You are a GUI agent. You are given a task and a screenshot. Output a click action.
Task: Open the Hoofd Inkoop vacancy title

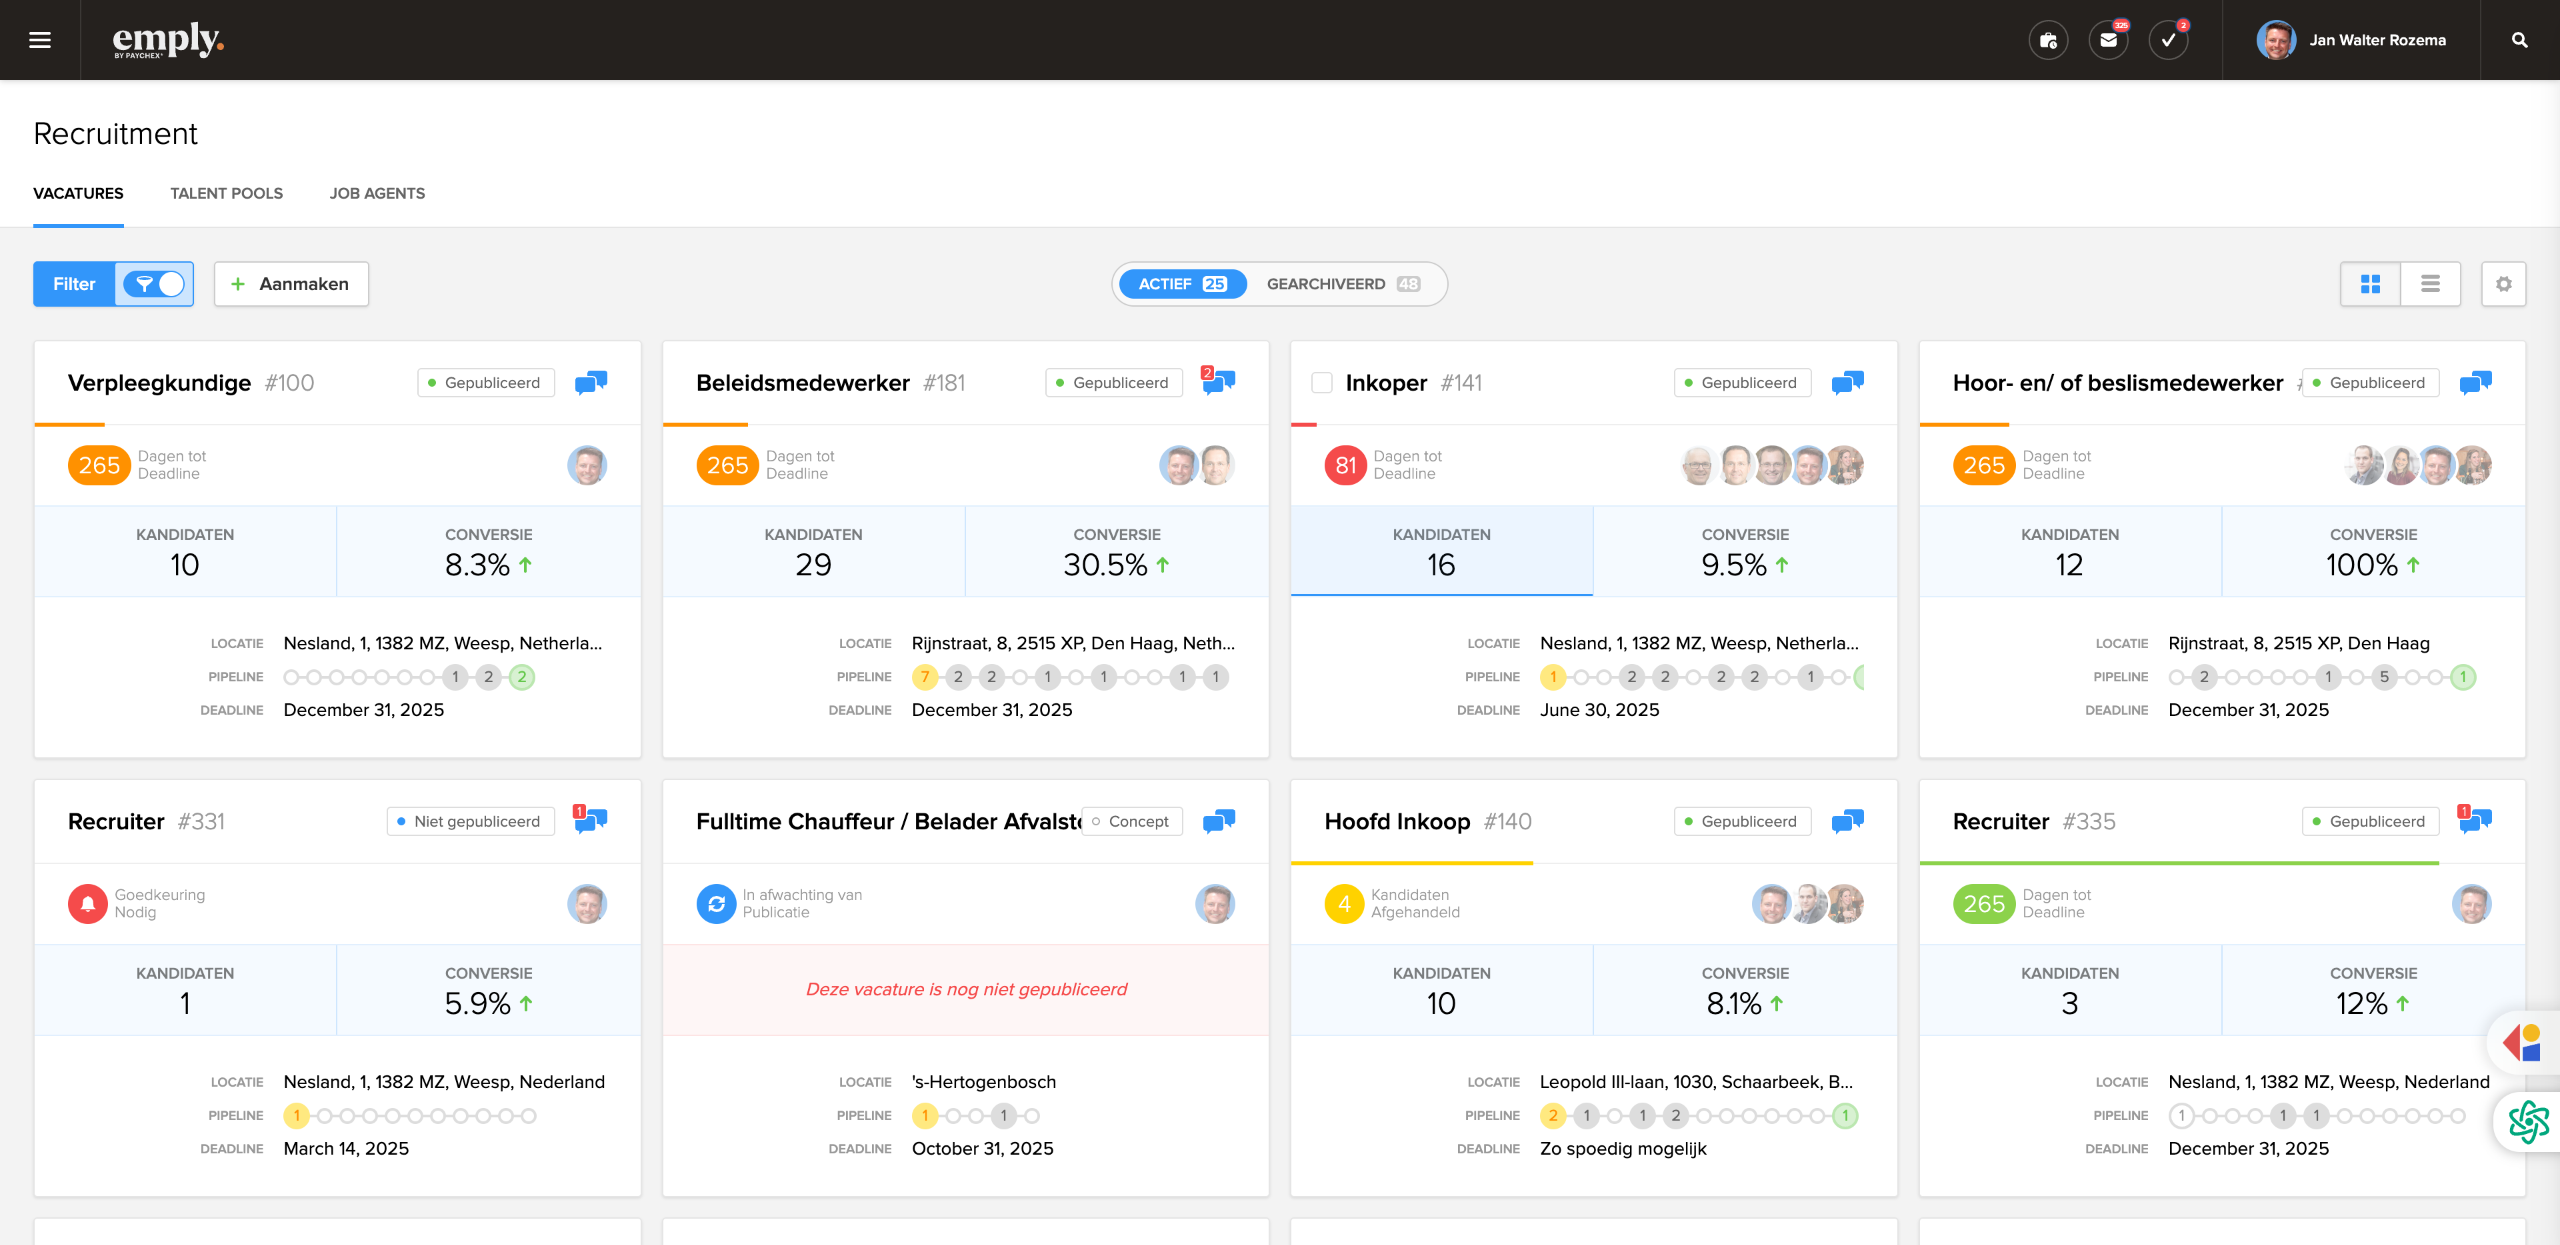(1397, 821)
